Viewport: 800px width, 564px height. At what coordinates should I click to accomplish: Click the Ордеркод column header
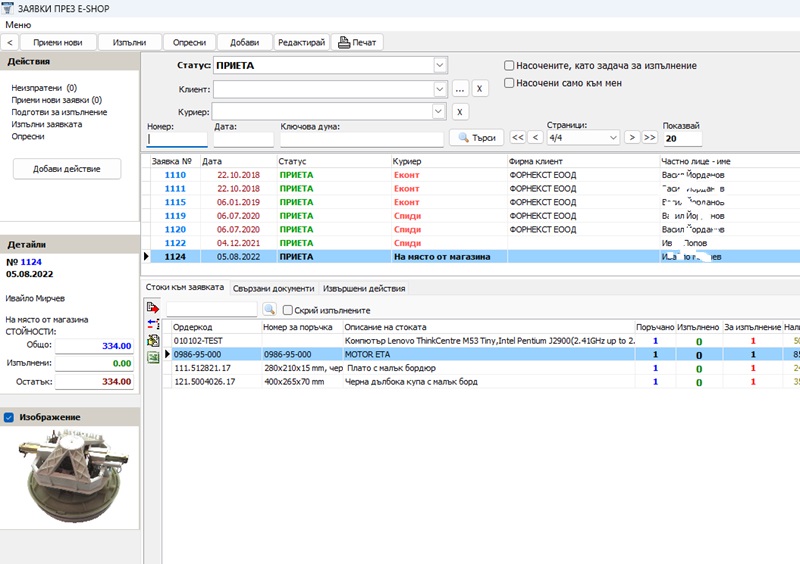point(216,327)
